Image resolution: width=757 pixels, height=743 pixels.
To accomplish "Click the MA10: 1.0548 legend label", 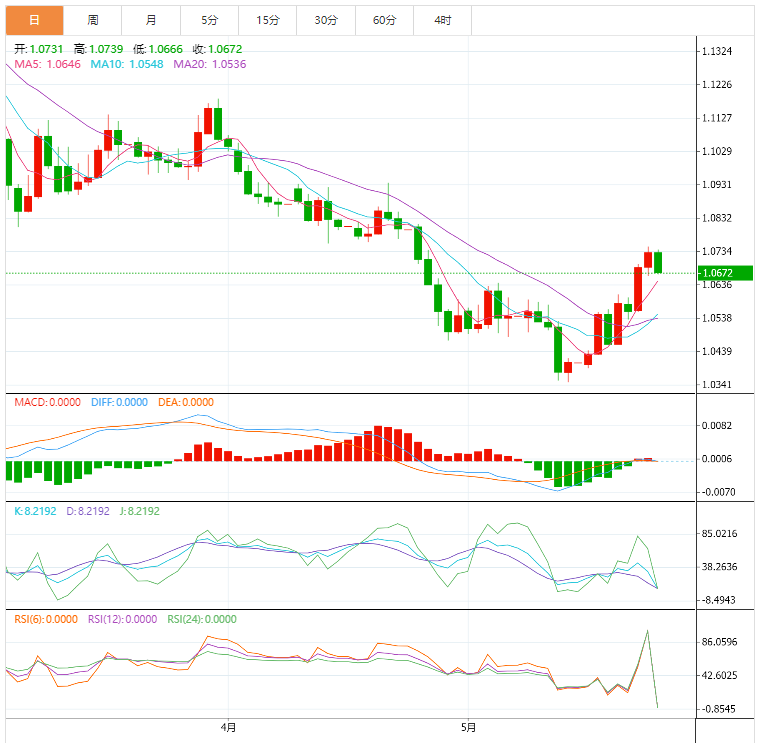I will pos(127,64).
